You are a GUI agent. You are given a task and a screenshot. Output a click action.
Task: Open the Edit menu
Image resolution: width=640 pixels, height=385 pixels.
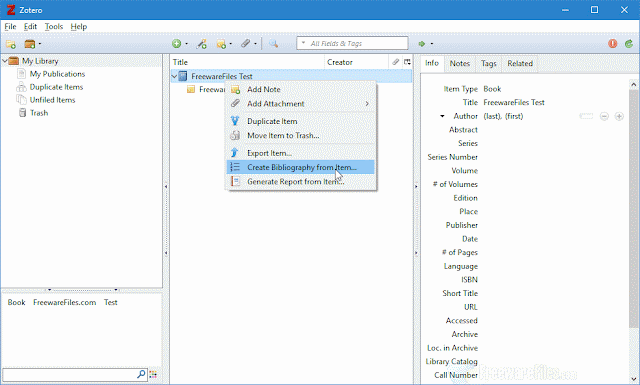30,27
